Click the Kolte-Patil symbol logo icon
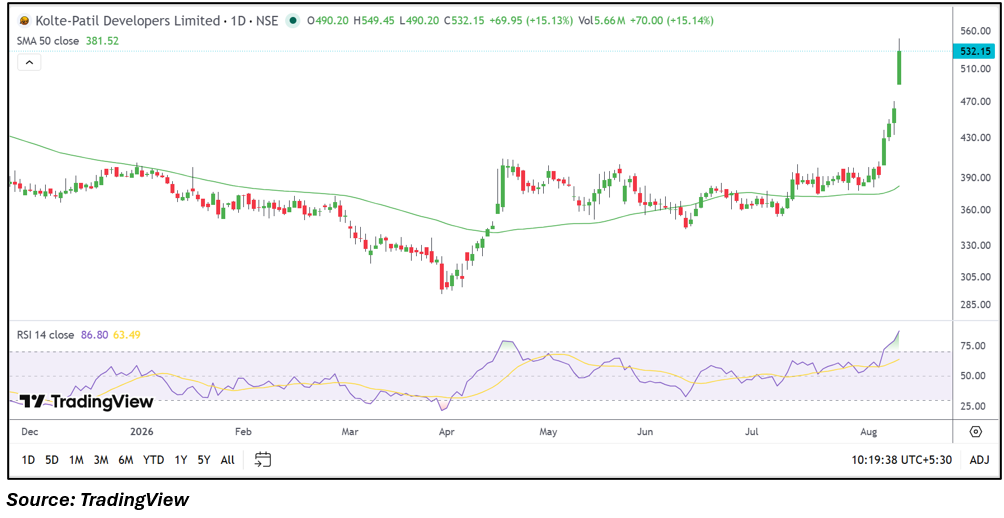This screenshot has width=1004, height=518. pos(25,20)
